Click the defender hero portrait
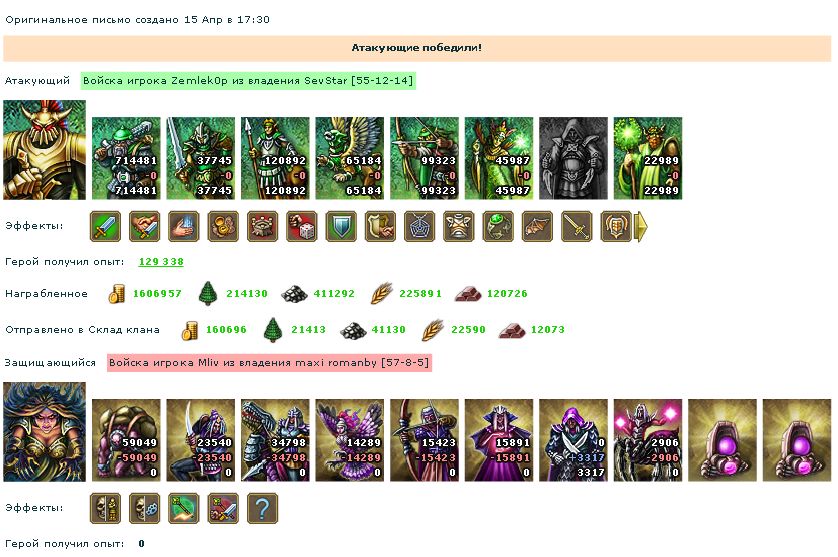This screenshot has width=838, height=557. pos(44,432)
